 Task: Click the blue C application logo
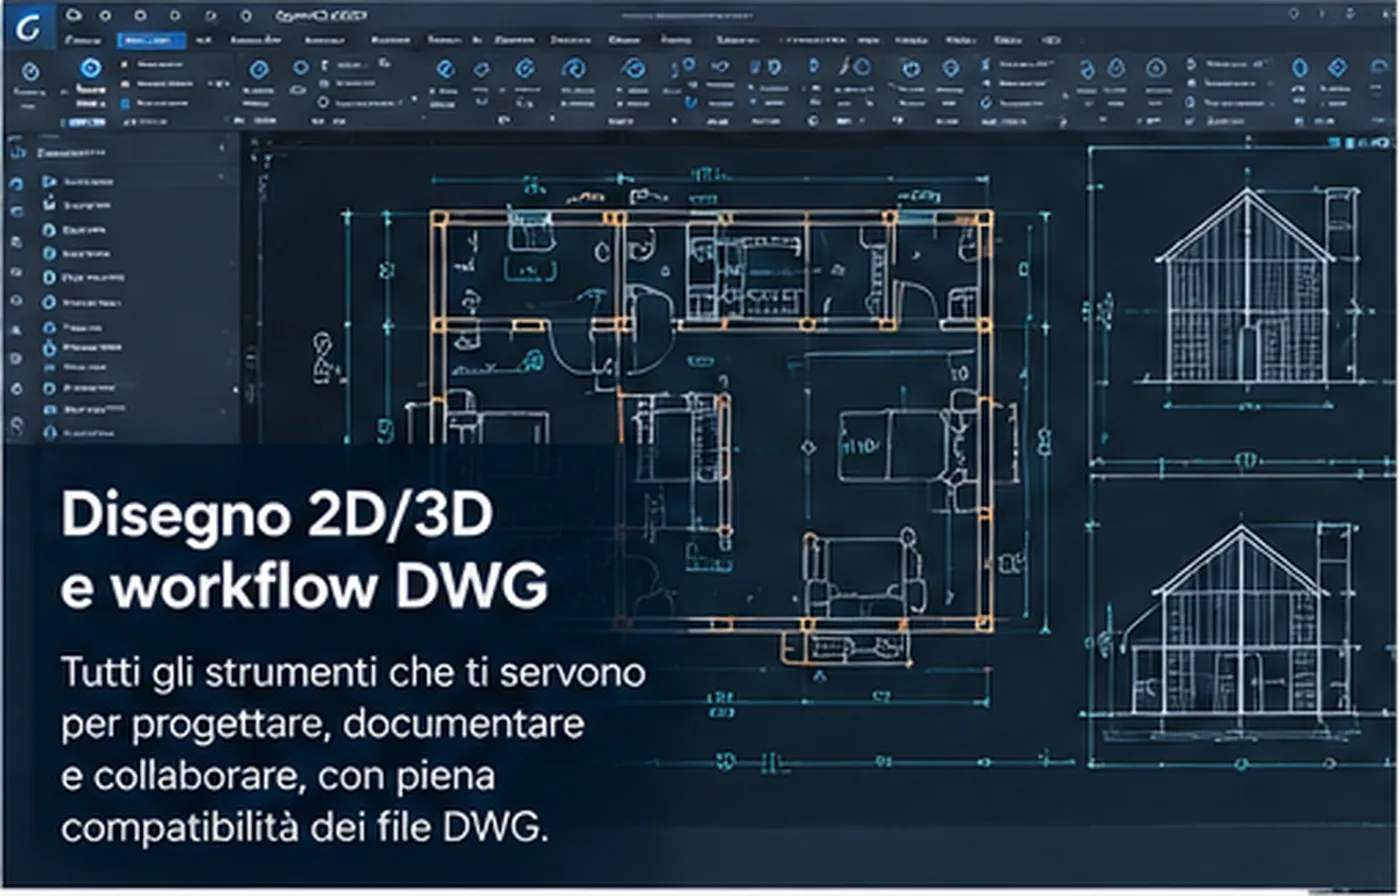28,28
